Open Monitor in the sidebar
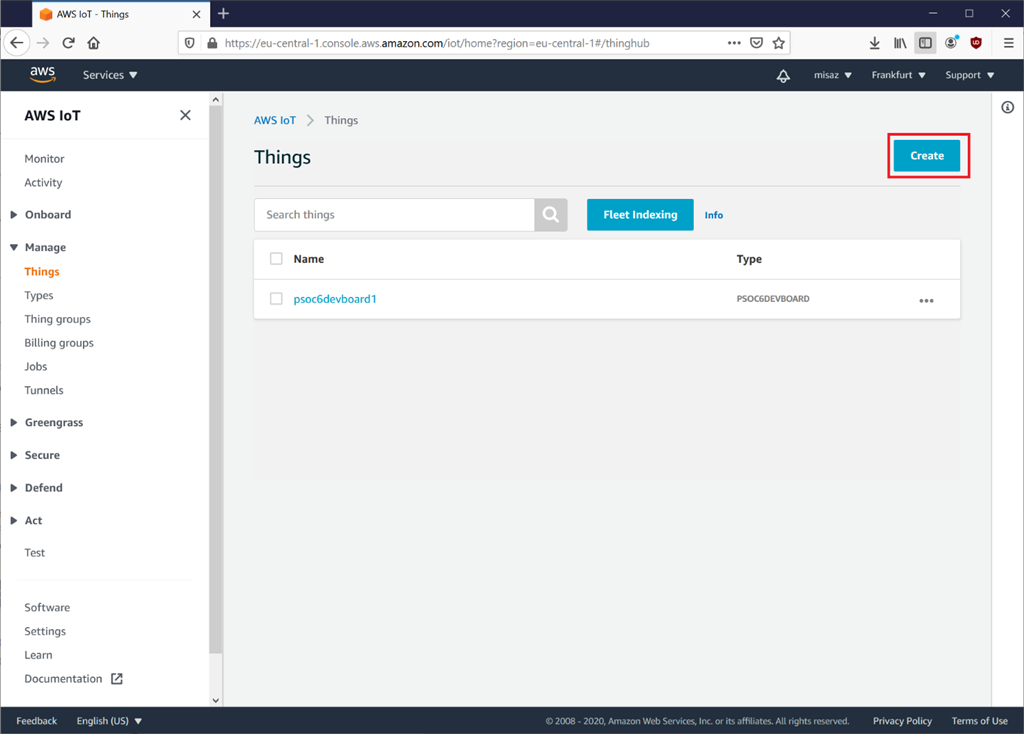Image resolution: width=1024 pixels, height=734 pixels. 44,159
